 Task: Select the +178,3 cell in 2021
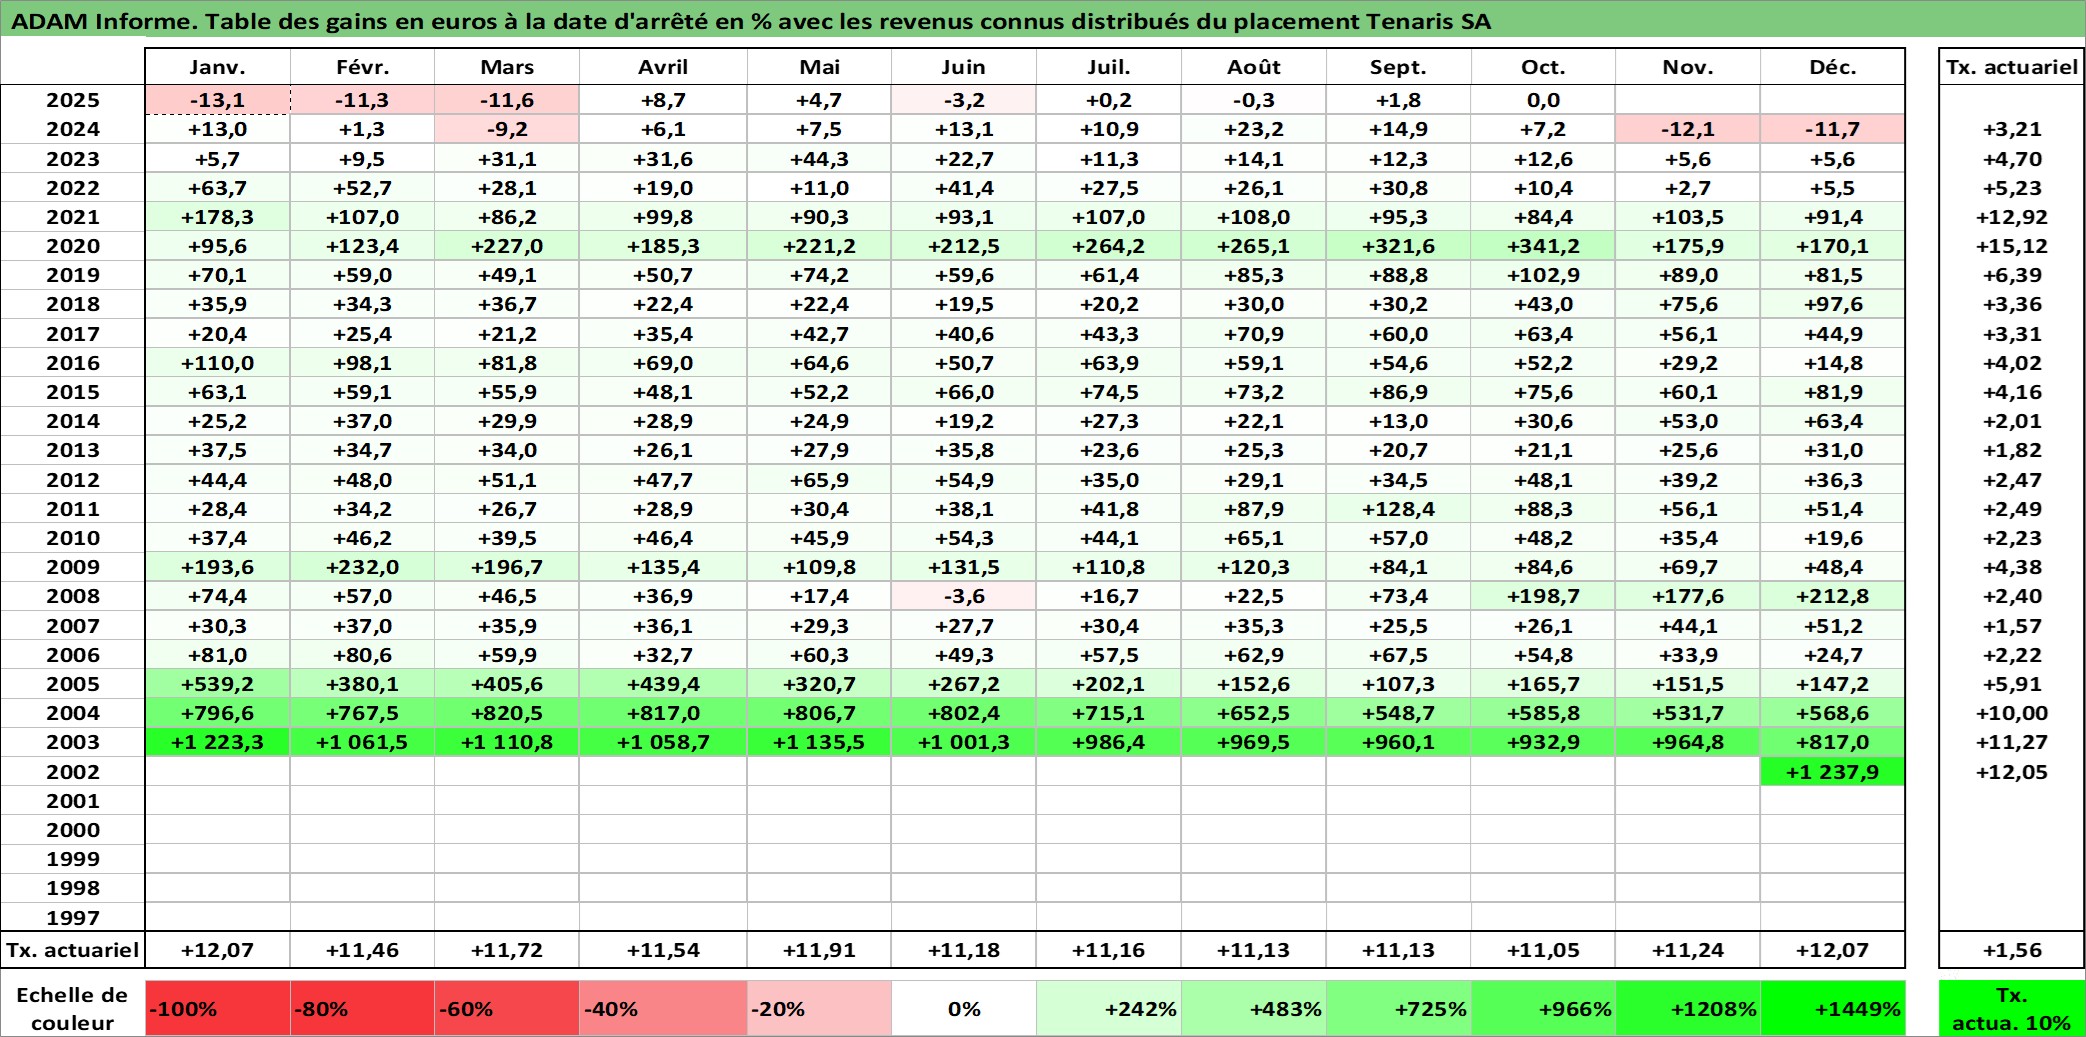(218, 217)
